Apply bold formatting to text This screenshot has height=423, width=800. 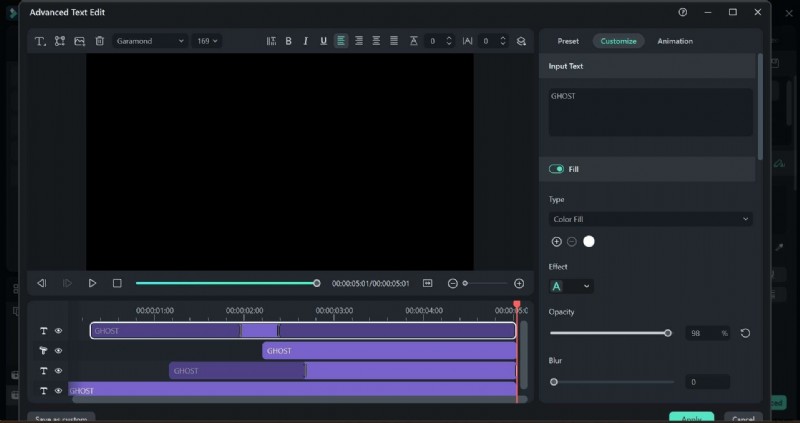pos(289,41)
